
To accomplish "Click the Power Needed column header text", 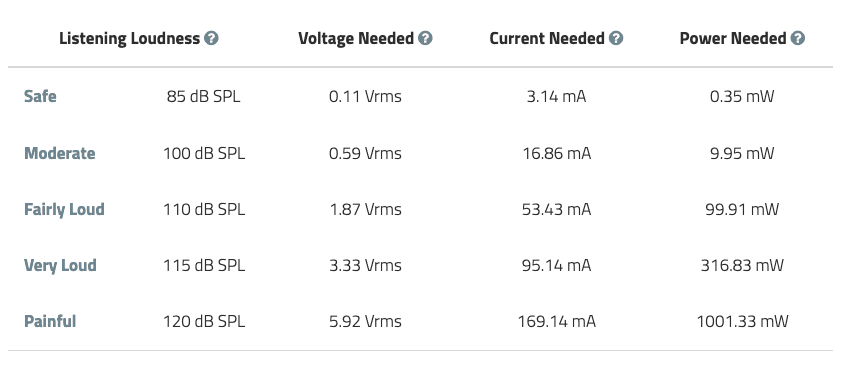I will point(733,38).
